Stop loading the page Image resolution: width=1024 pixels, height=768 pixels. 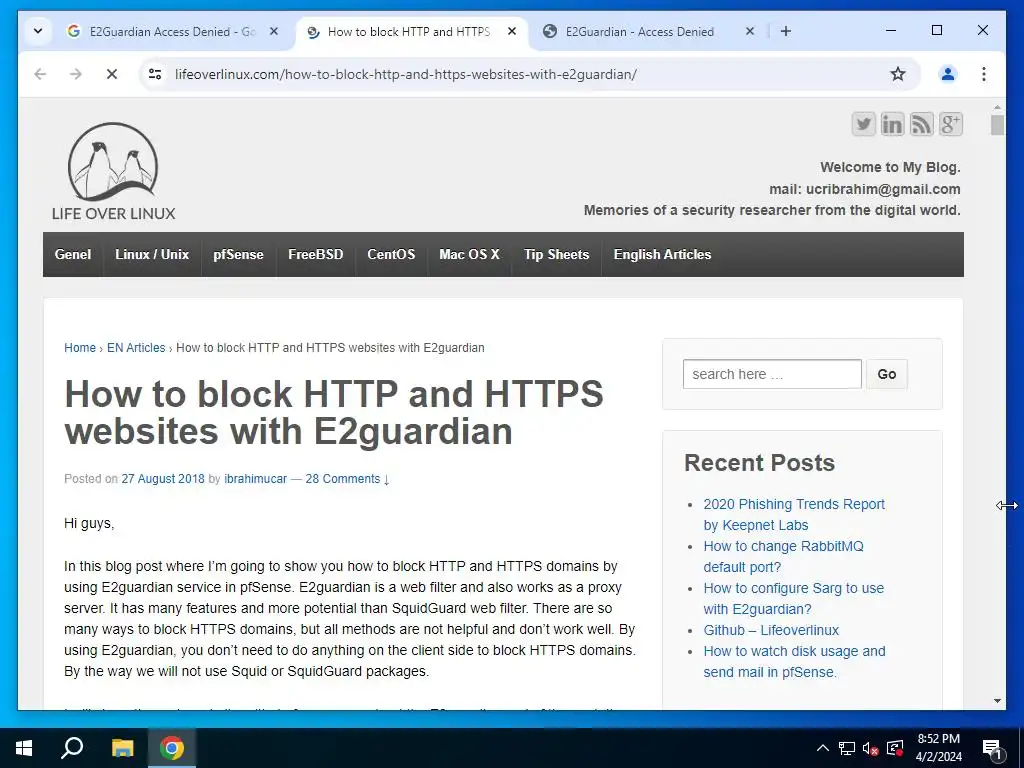112,74
